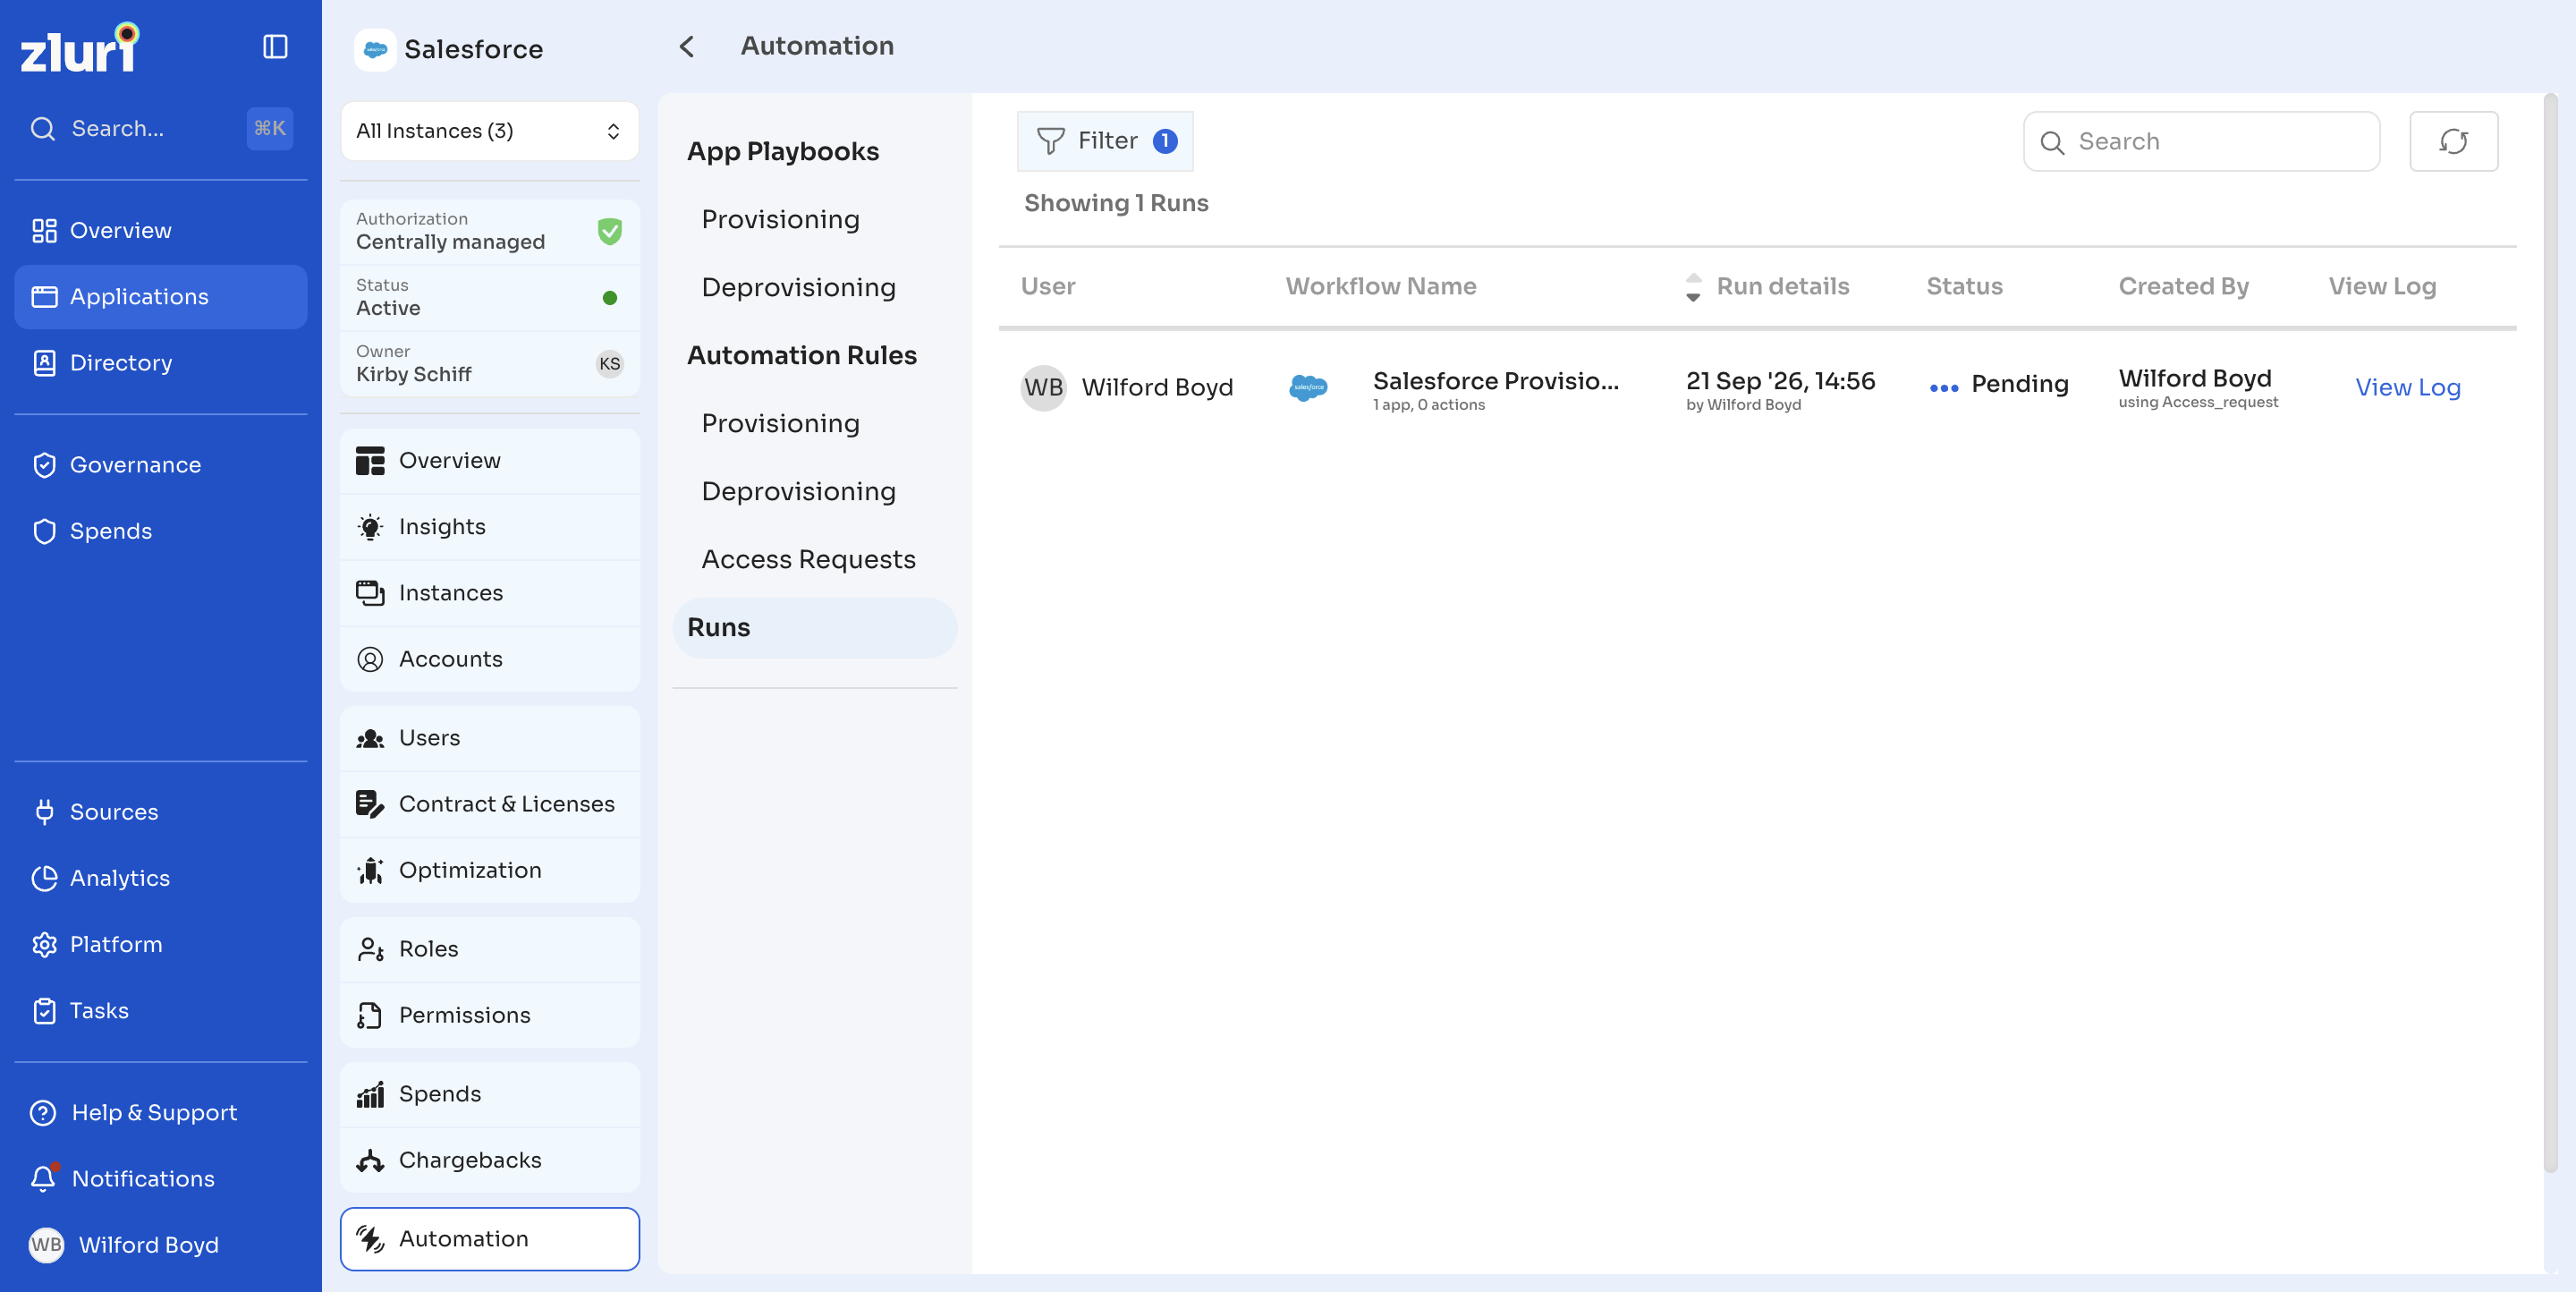Open the global Search box in sidebar
The width and height of the screenshot is (2576, 1292).
160,129
